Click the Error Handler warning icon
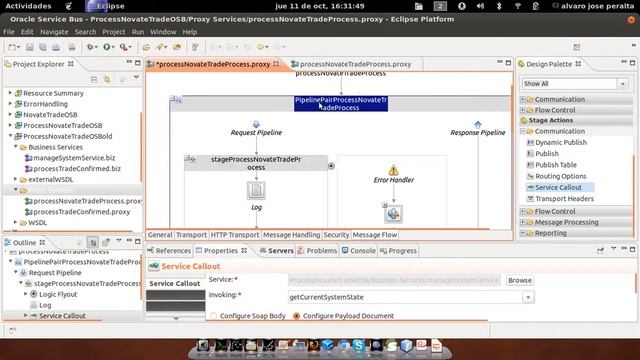Viewport: 640px width, 360px height. pos(393,170)
